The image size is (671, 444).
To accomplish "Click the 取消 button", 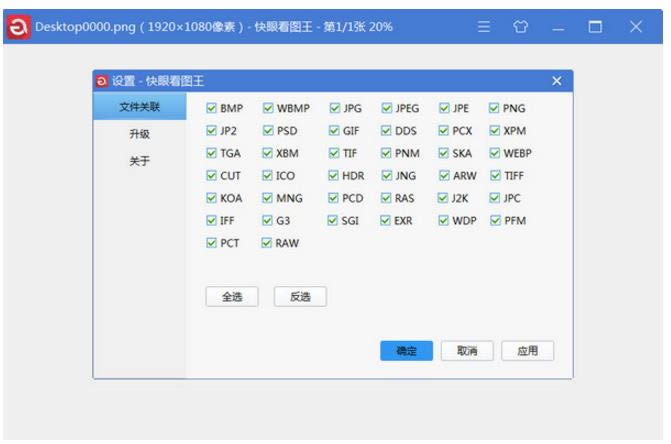I will [467, 351].
